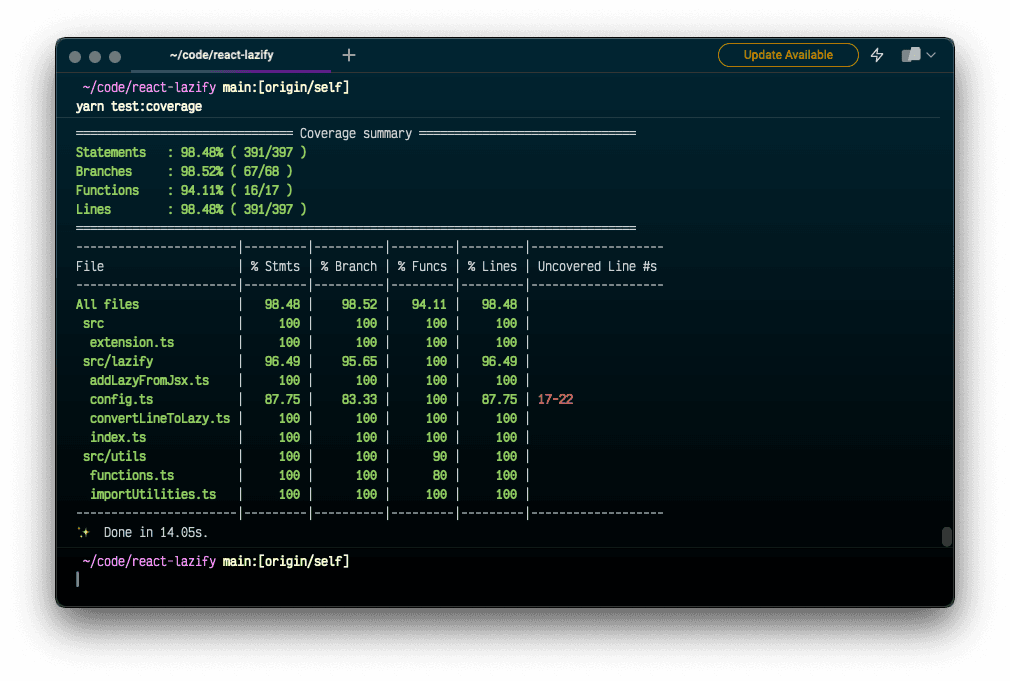Click the convertLineToLazy.ts file entry
The height and width of the screenshot is (681, 1010).
[159, 418]
